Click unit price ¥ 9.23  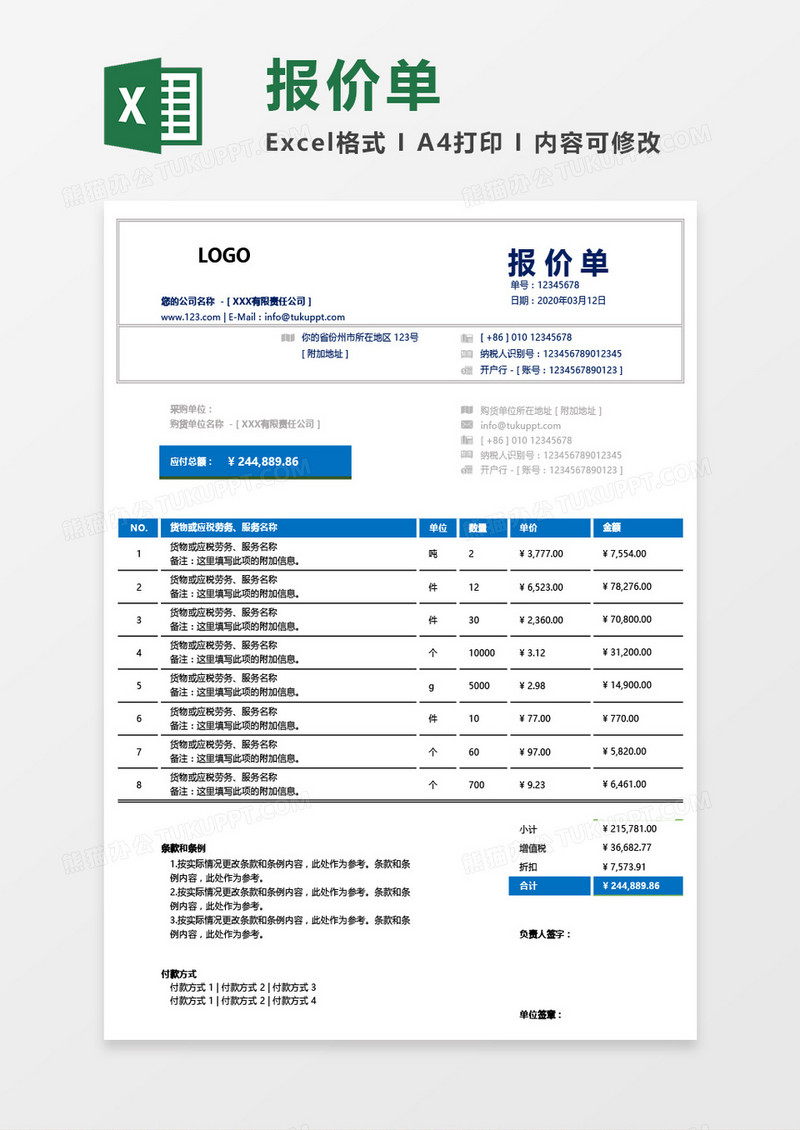coord(532,785)
